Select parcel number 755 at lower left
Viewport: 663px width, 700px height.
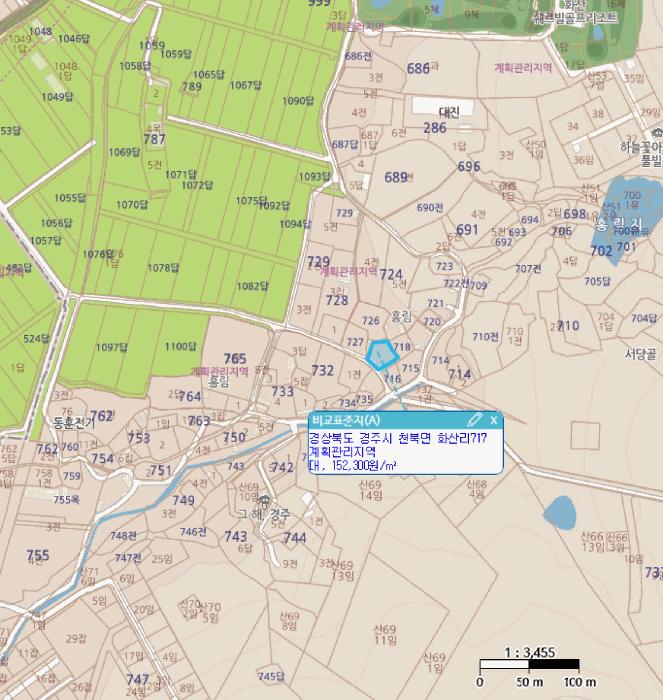(37, 555)
